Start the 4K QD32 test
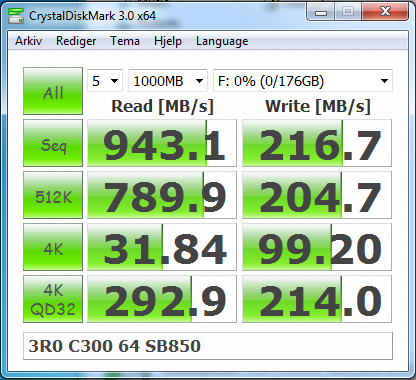 click(53, 299)
